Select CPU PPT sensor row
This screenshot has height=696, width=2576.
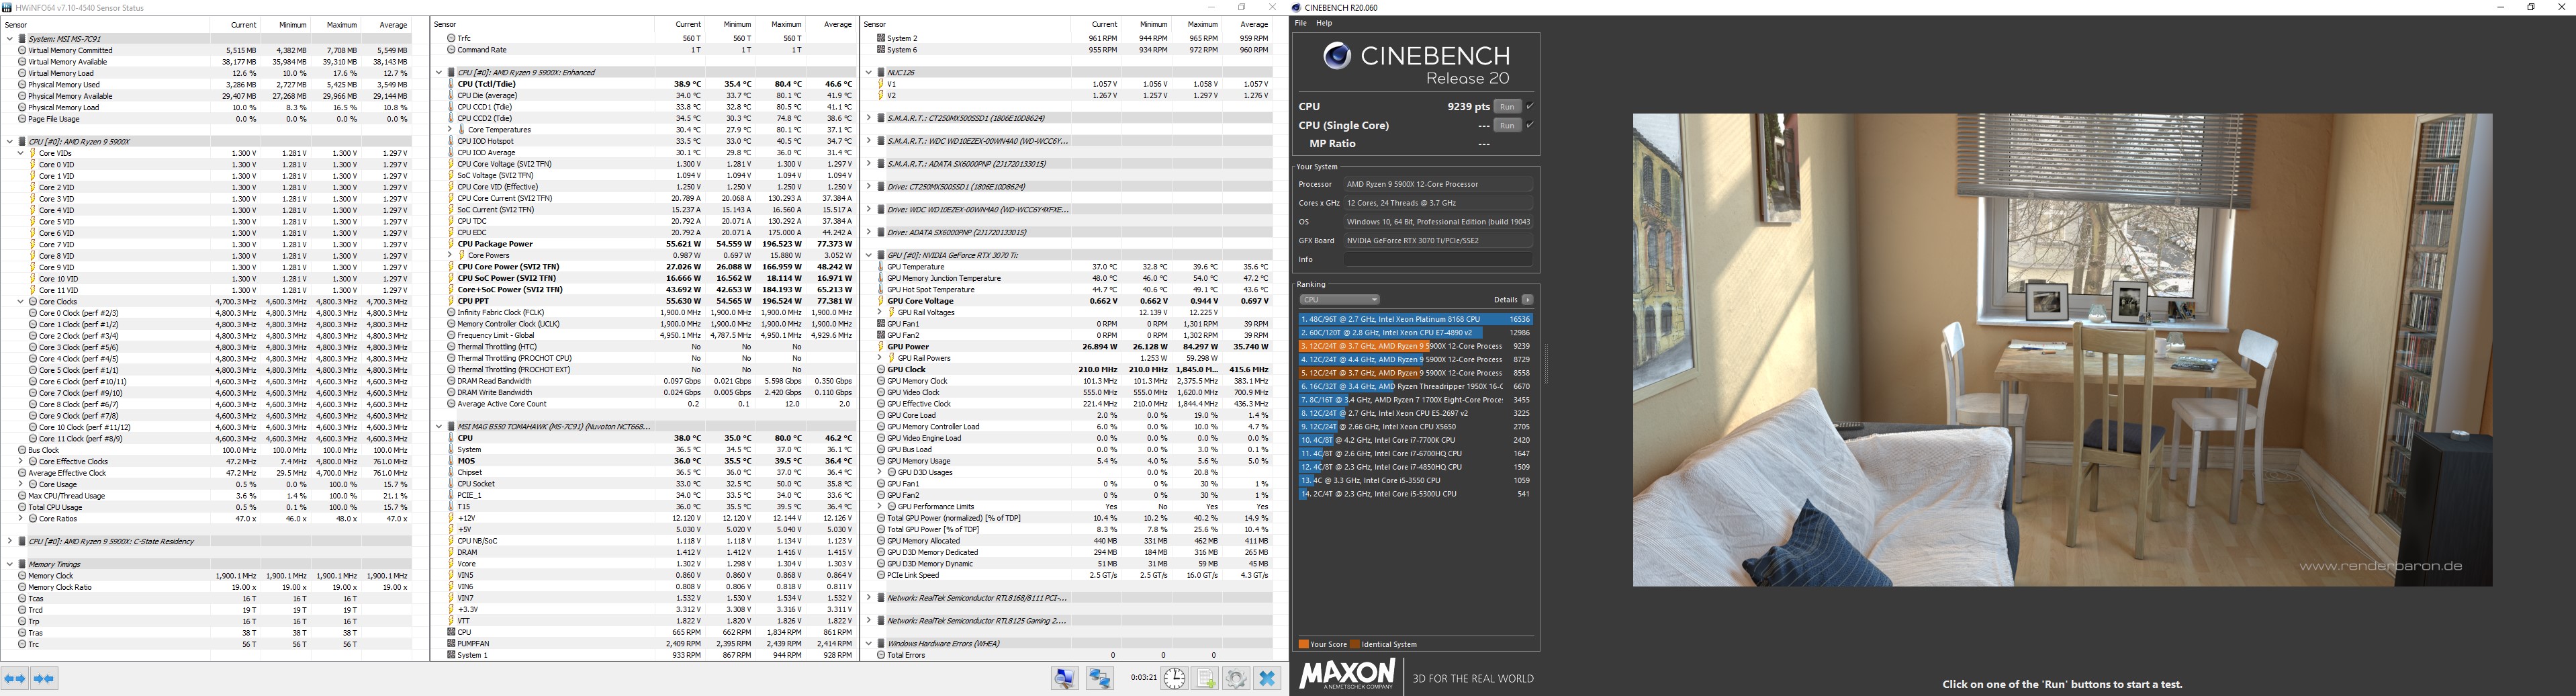[x=650, y=301]
